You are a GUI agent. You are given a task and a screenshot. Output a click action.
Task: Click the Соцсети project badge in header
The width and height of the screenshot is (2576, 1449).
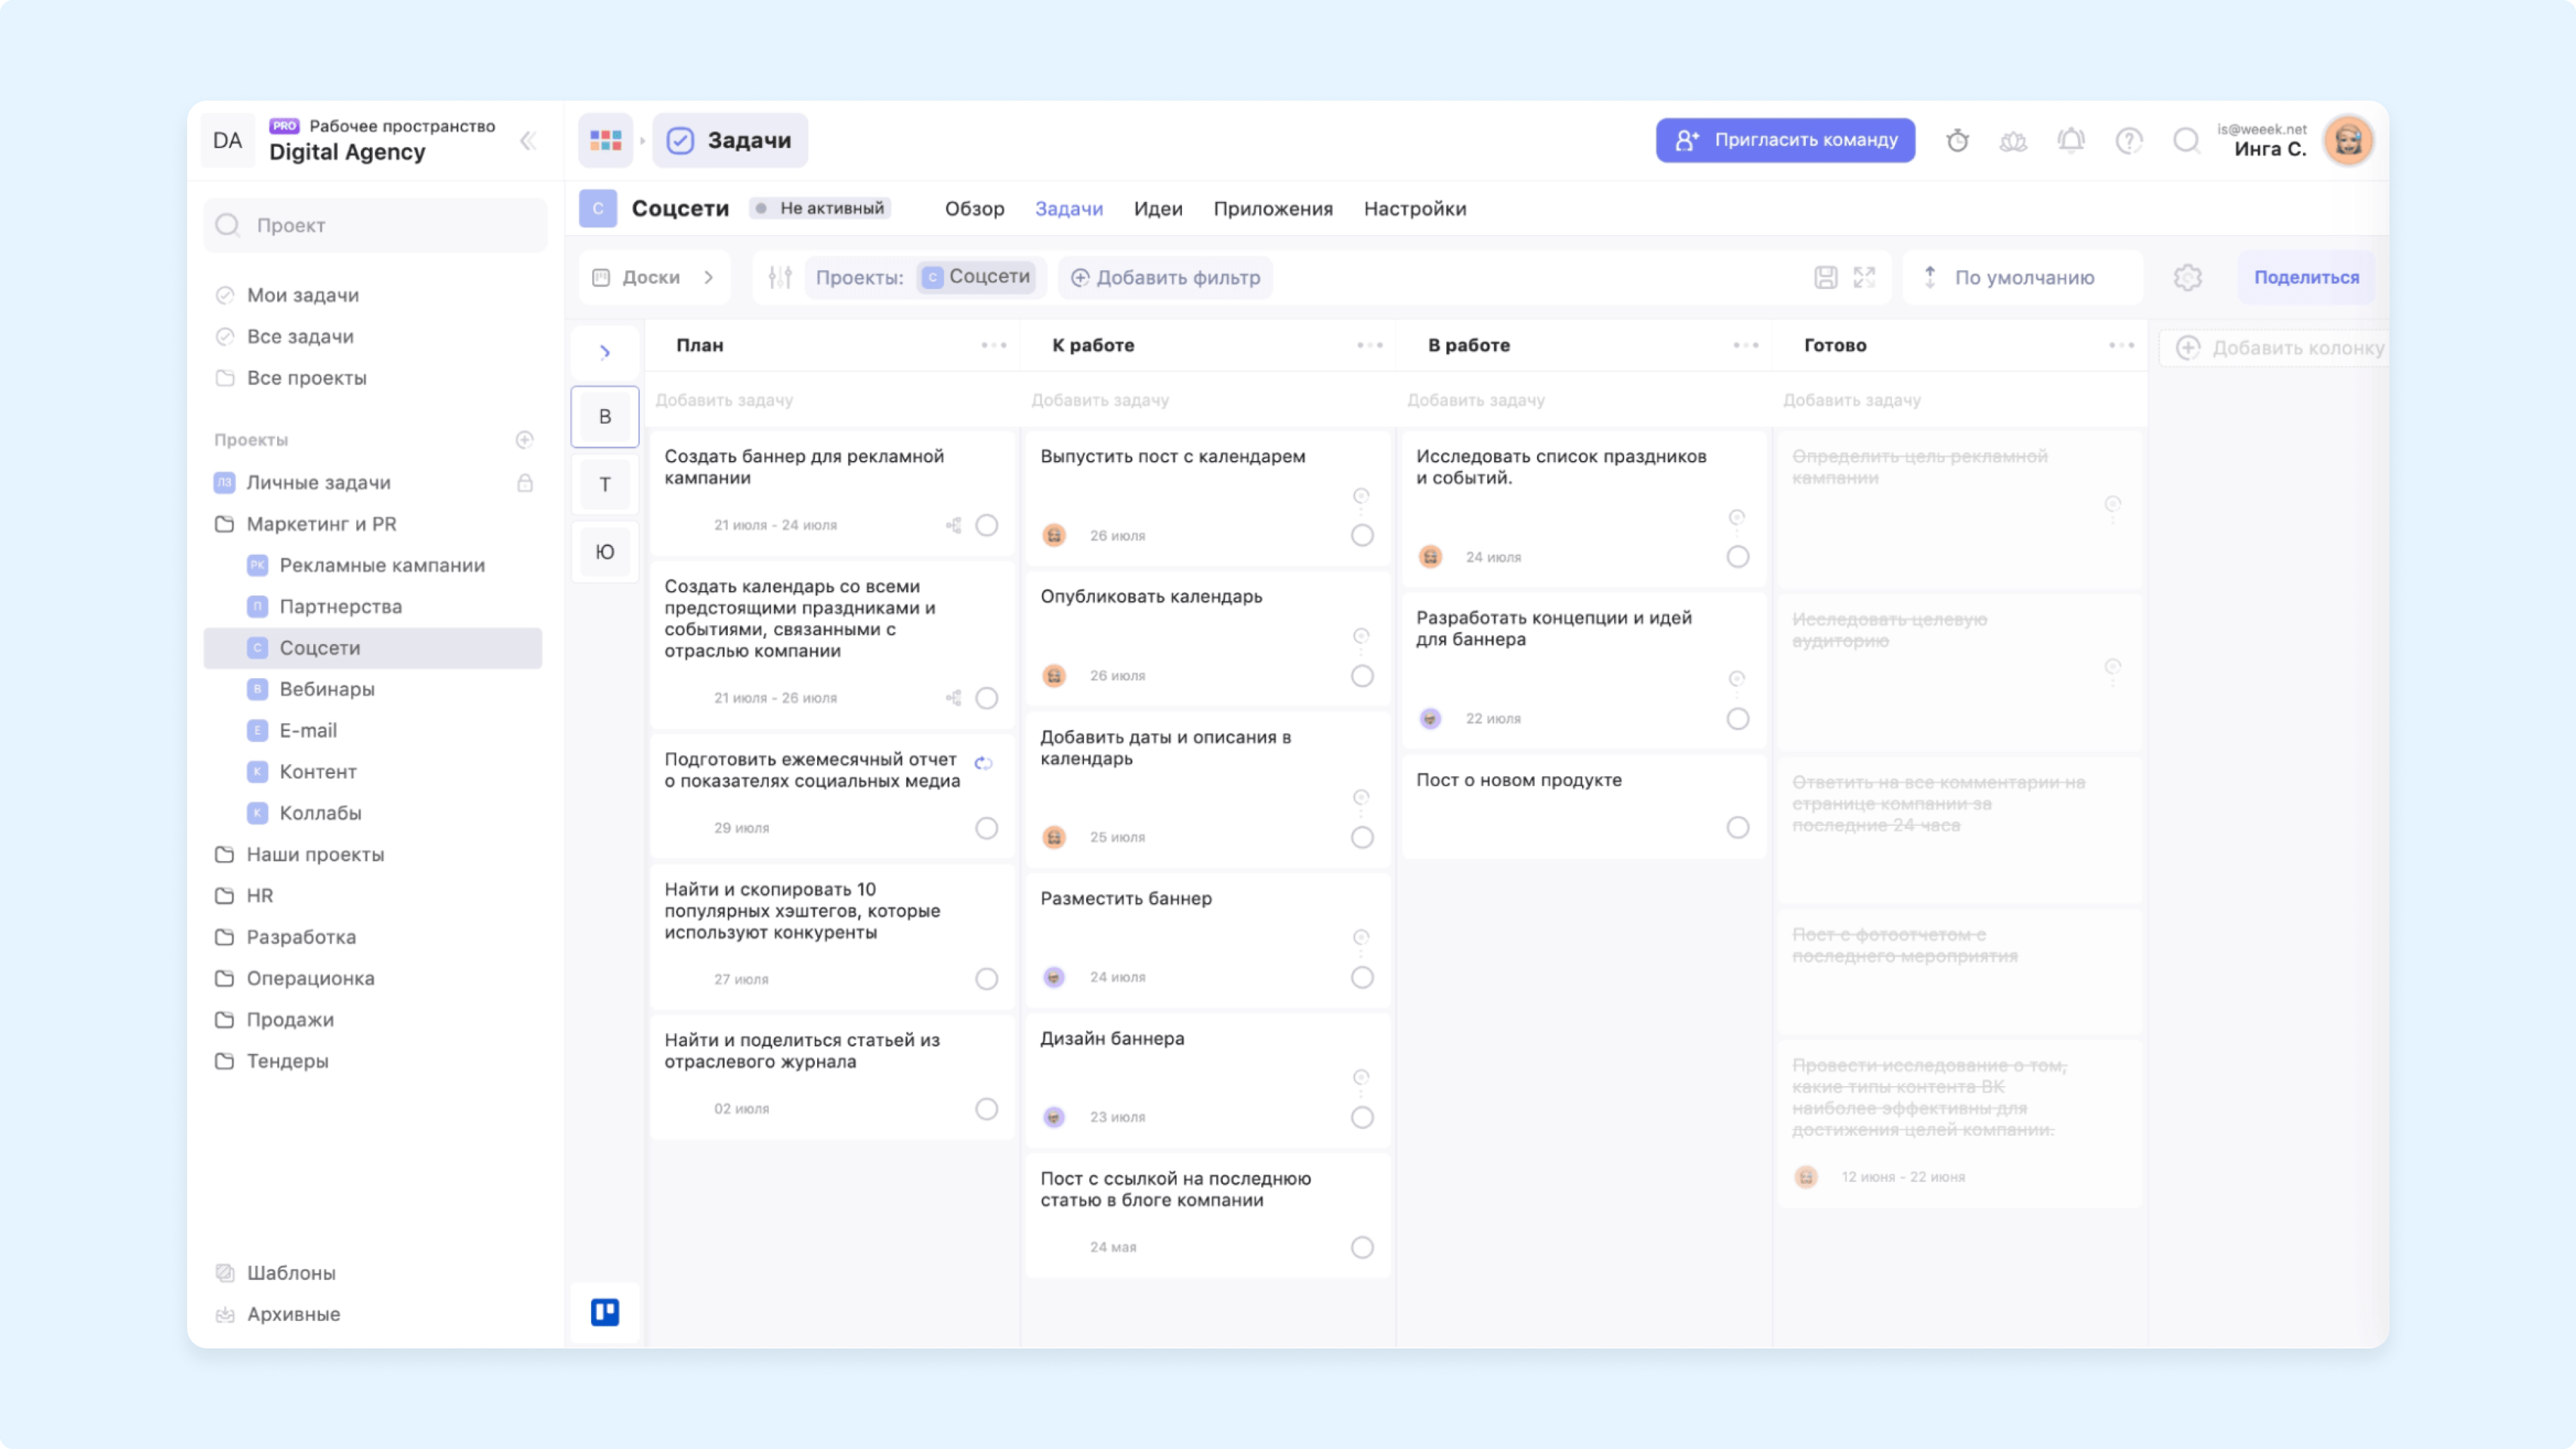coord(597,208)
